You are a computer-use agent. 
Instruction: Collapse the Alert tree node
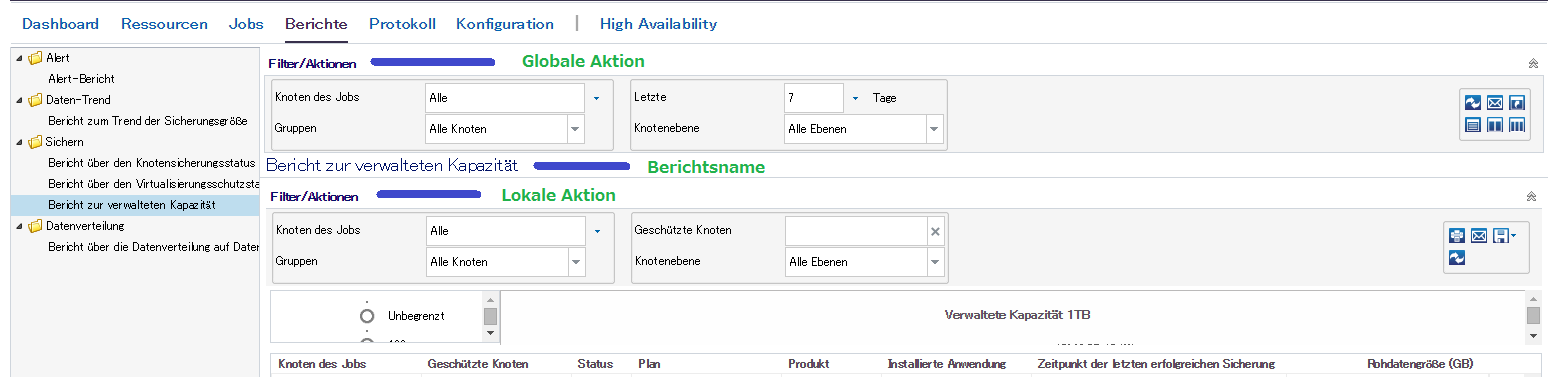point(19,58)
